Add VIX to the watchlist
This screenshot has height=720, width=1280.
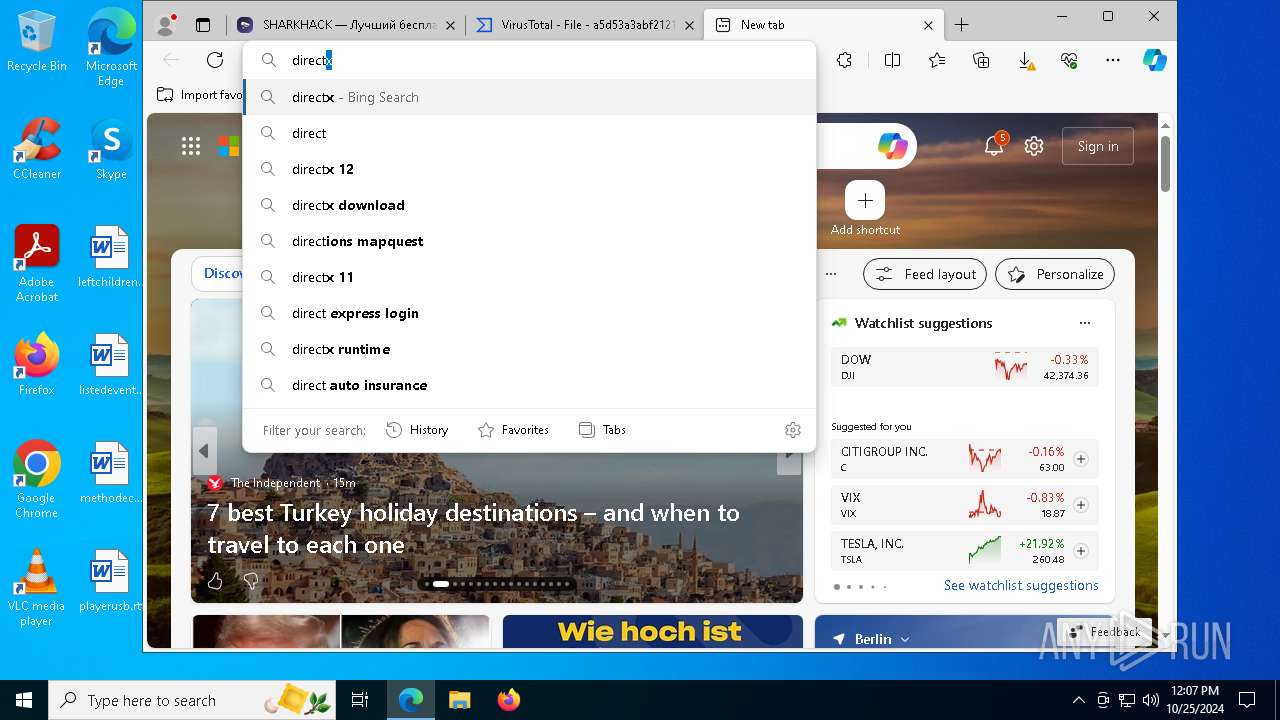point(1081,505)
